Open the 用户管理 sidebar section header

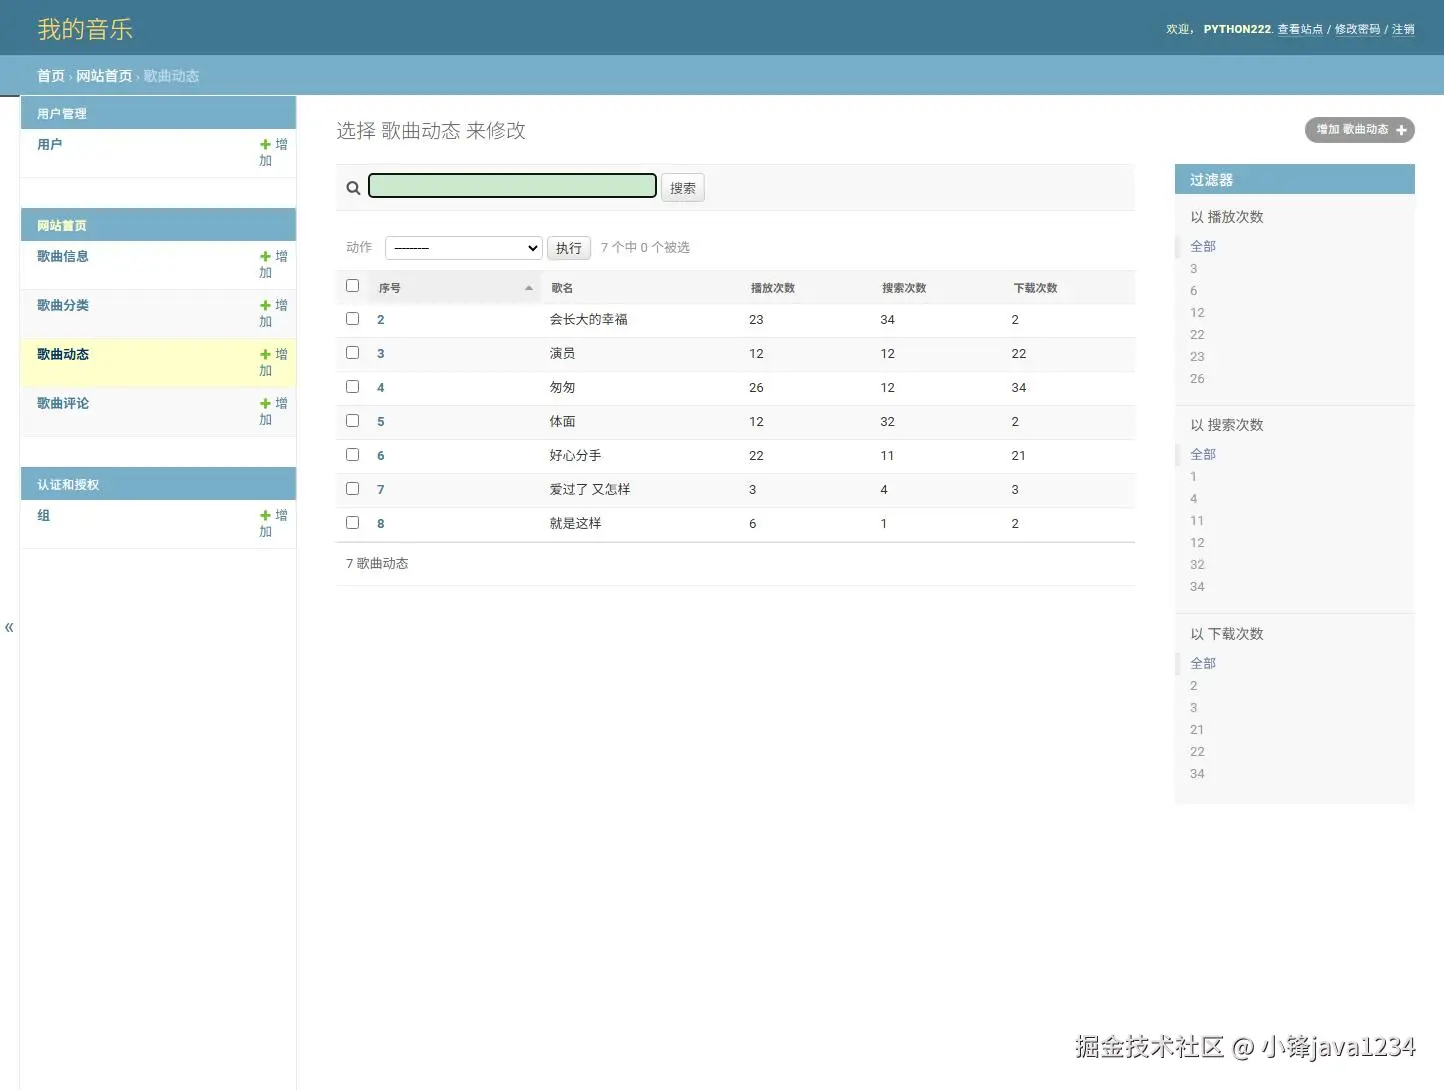[x=62, y=114]
